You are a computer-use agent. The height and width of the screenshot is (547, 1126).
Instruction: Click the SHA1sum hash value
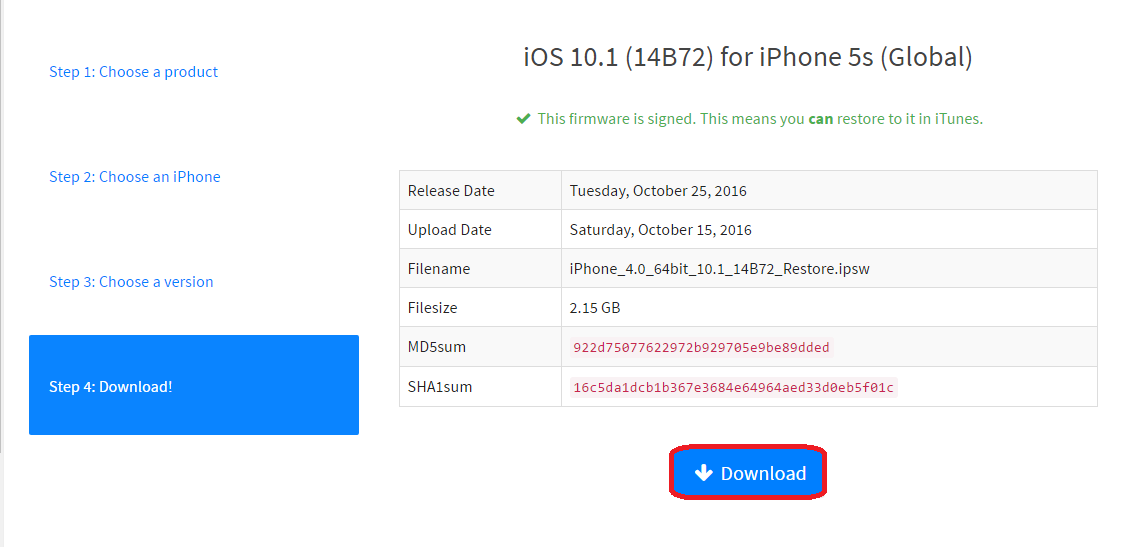tap(733, 387)
